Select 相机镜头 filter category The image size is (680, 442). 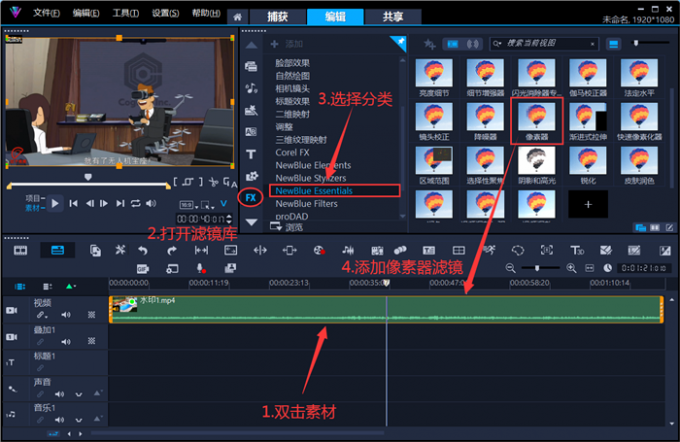click(292, 88)
